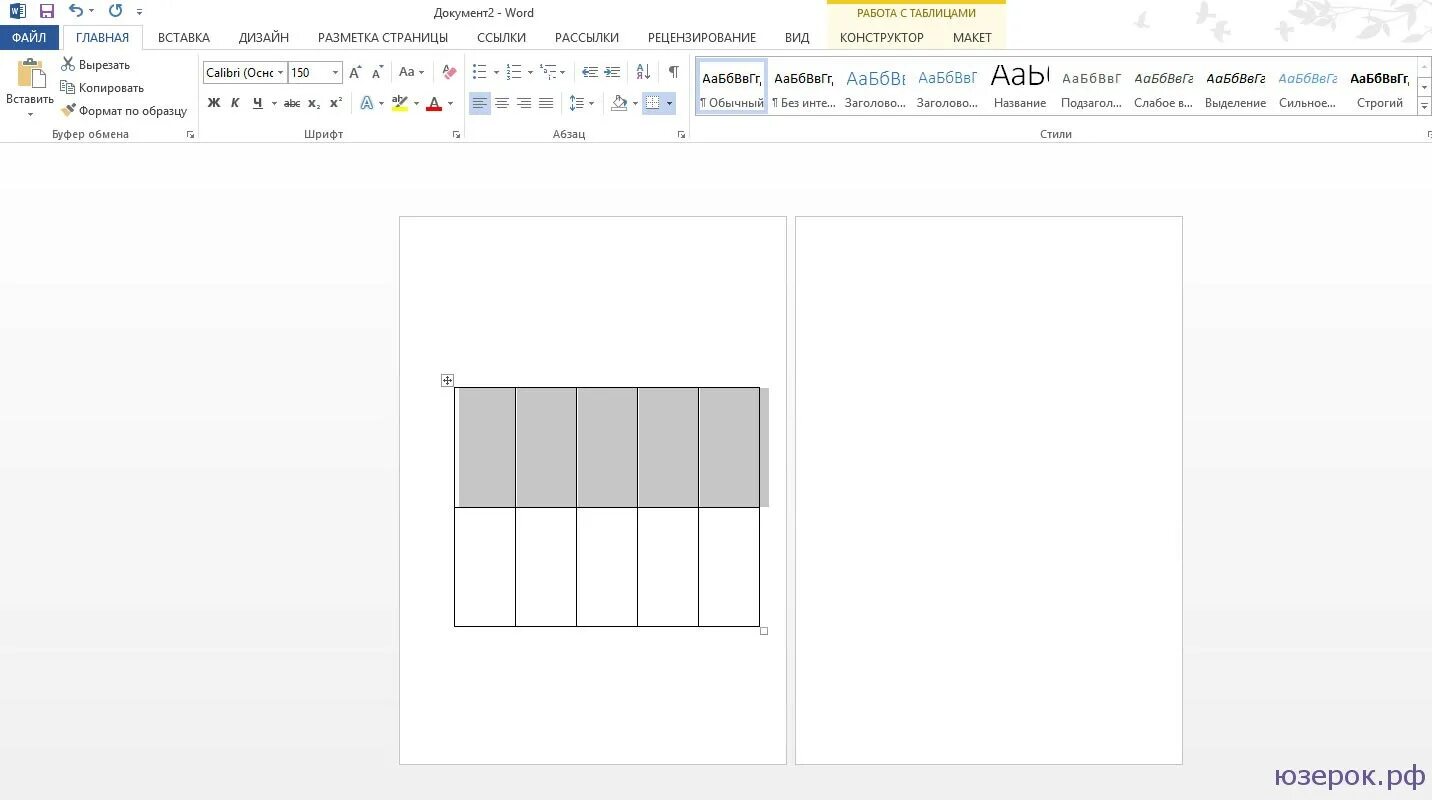Click Вырезать to cut selection
1432x800 pixels.
pyautogui.click(x=96, y=65)
